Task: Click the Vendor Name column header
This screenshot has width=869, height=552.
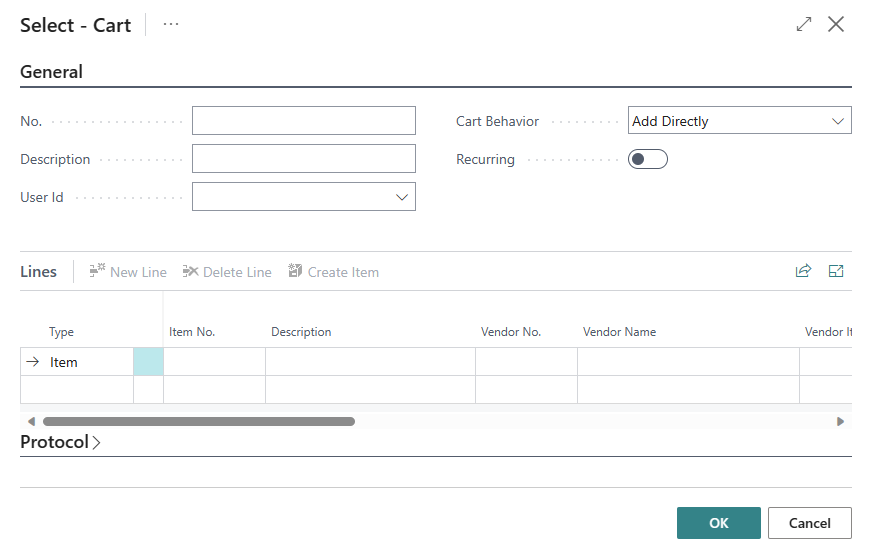Action: (619, 332)
